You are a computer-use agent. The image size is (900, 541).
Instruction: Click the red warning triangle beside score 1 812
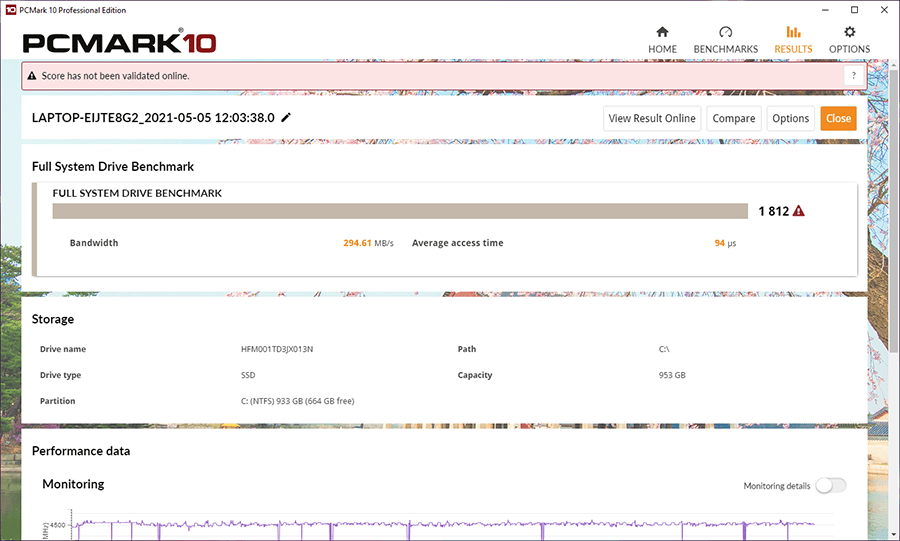pyautogui.click(x=798, y=211)
